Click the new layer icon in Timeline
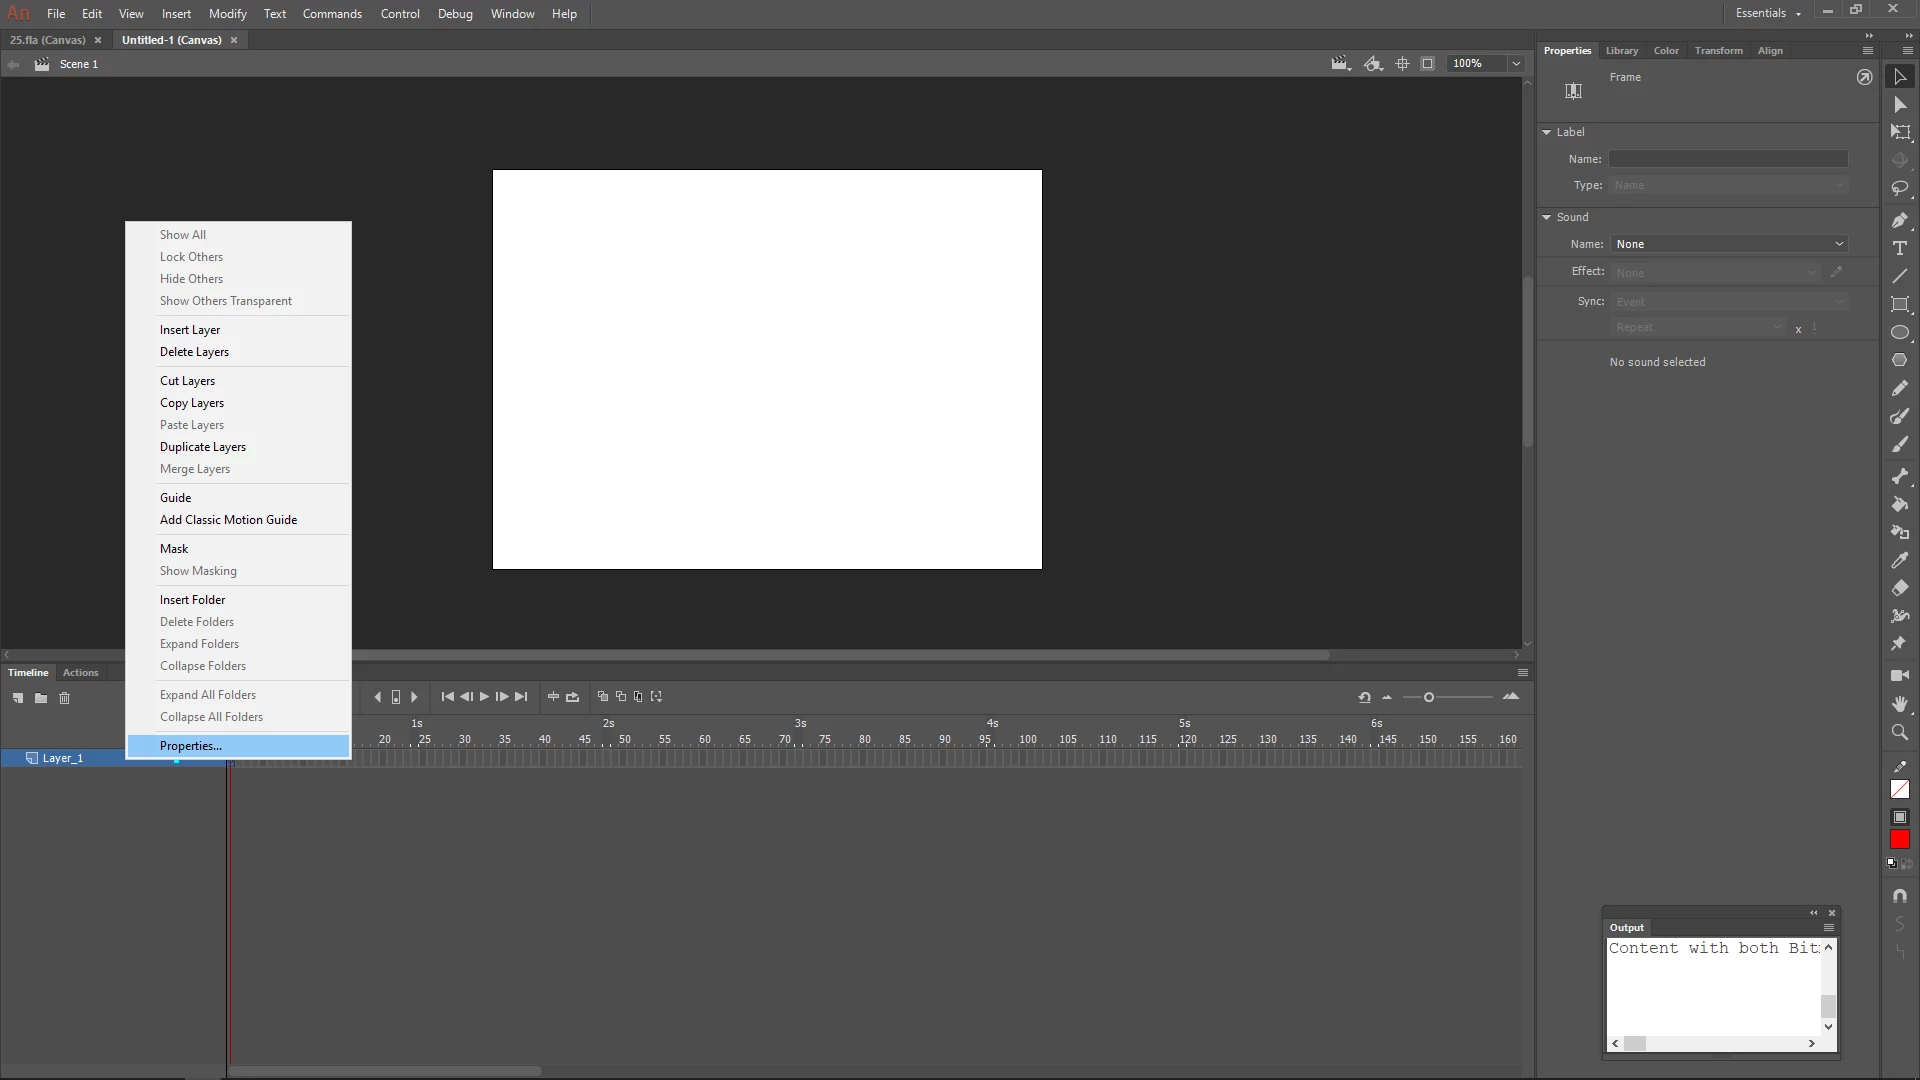 coord(18,698)
